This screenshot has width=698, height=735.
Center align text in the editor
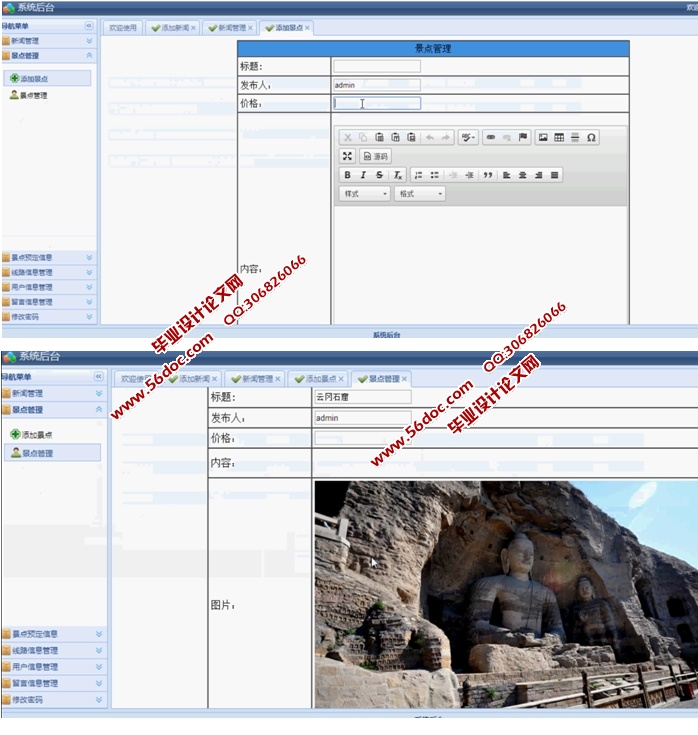coord(523,175)
